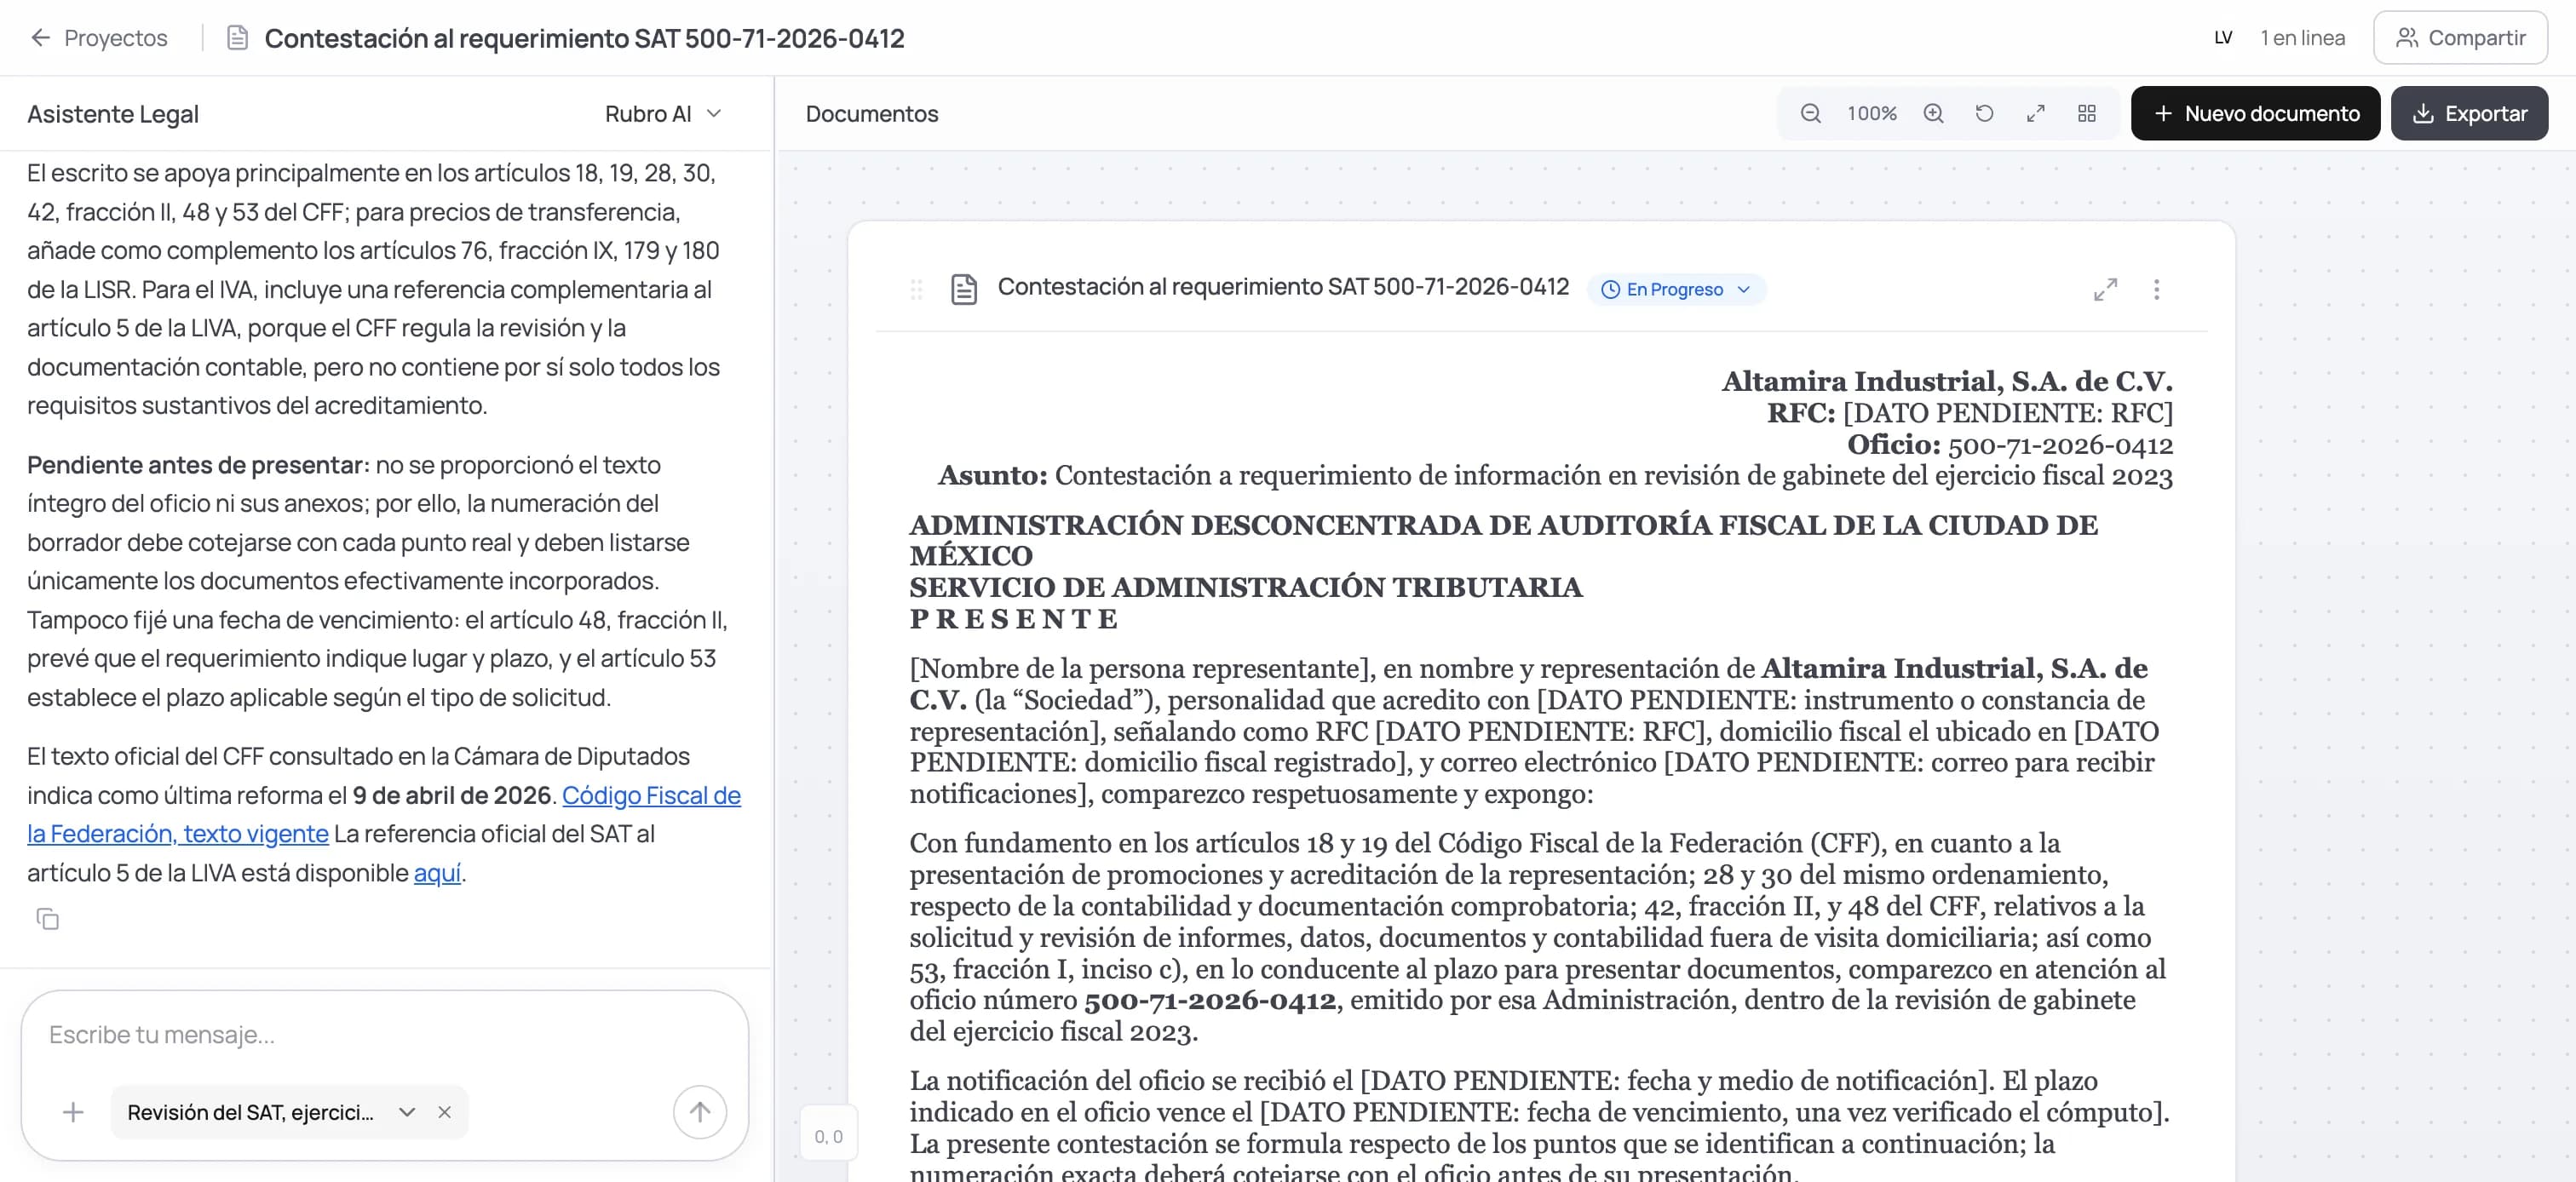Remove the 'Revisión del SAT' context chip
The width and height of the screenshot is (2576, 1182).
click(x=445, y=1112)
